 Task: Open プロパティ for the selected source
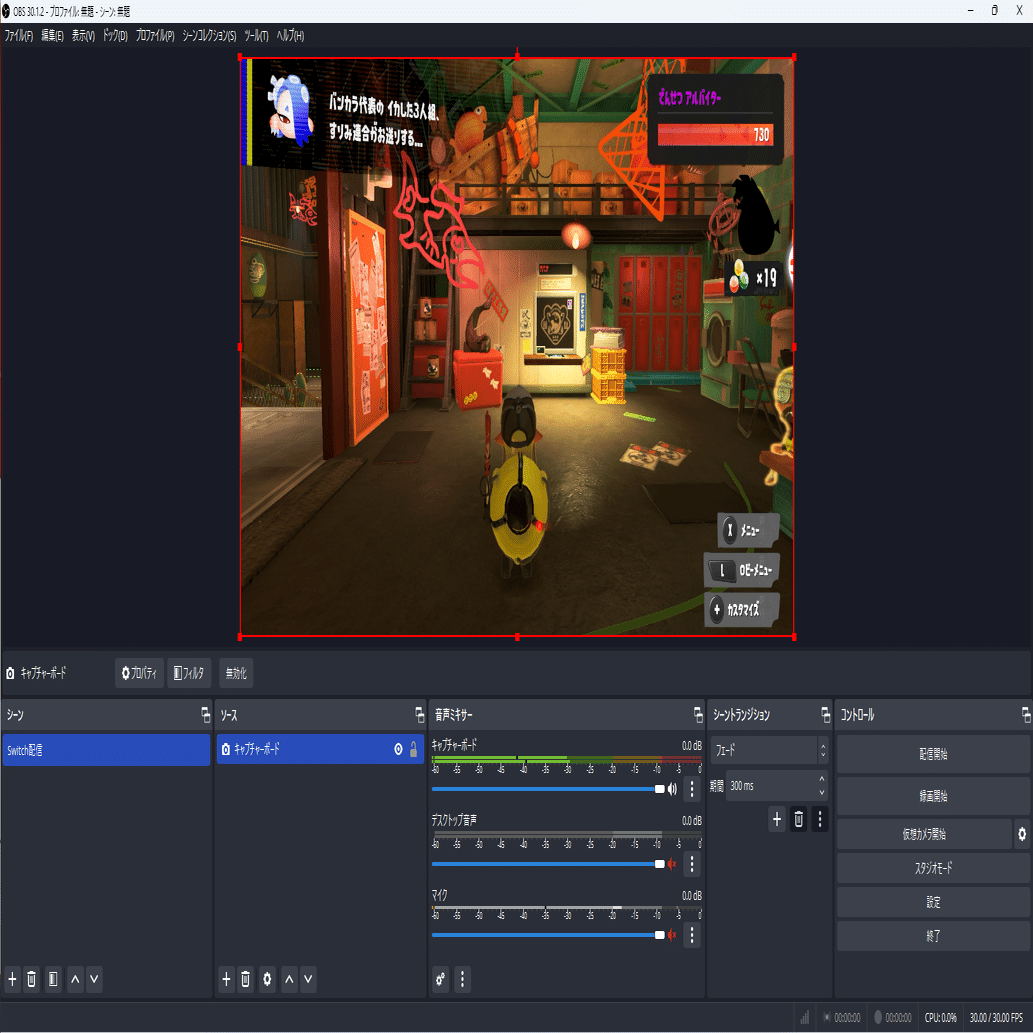pyautogui.click(x=139, y=673)
